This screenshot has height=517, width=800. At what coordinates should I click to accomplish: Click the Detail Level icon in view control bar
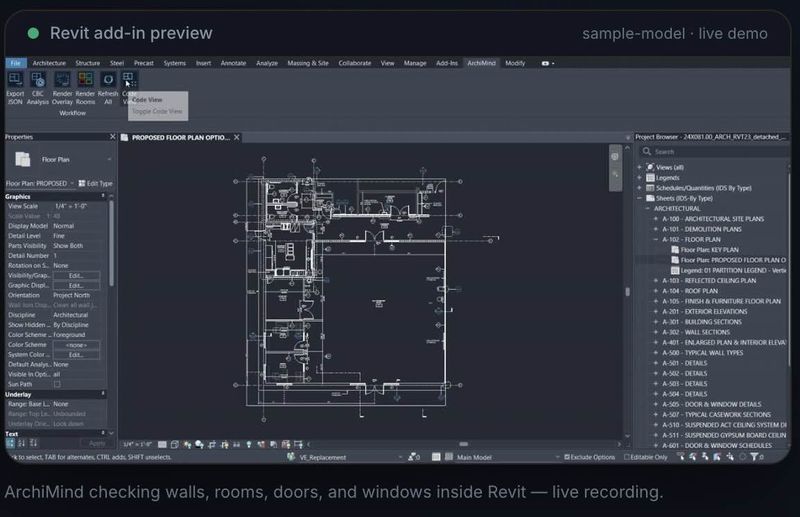(162, 445)
